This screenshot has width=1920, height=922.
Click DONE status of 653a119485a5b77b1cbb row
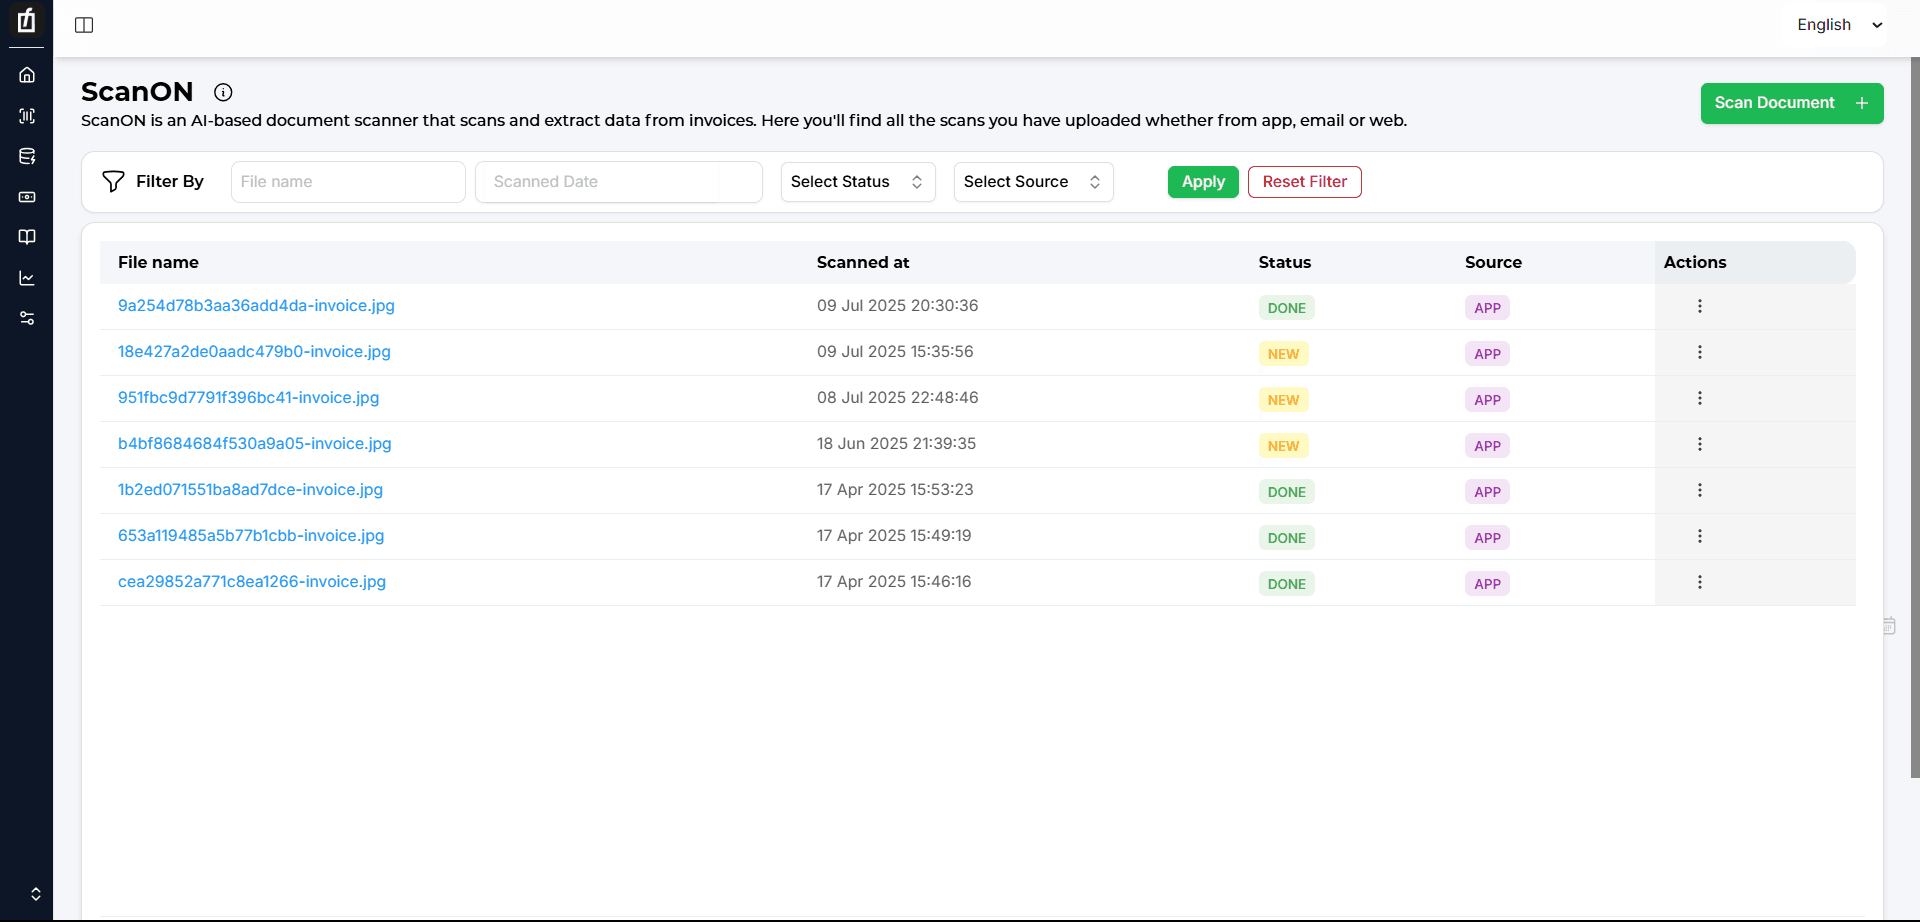[x=1286, y=538]
